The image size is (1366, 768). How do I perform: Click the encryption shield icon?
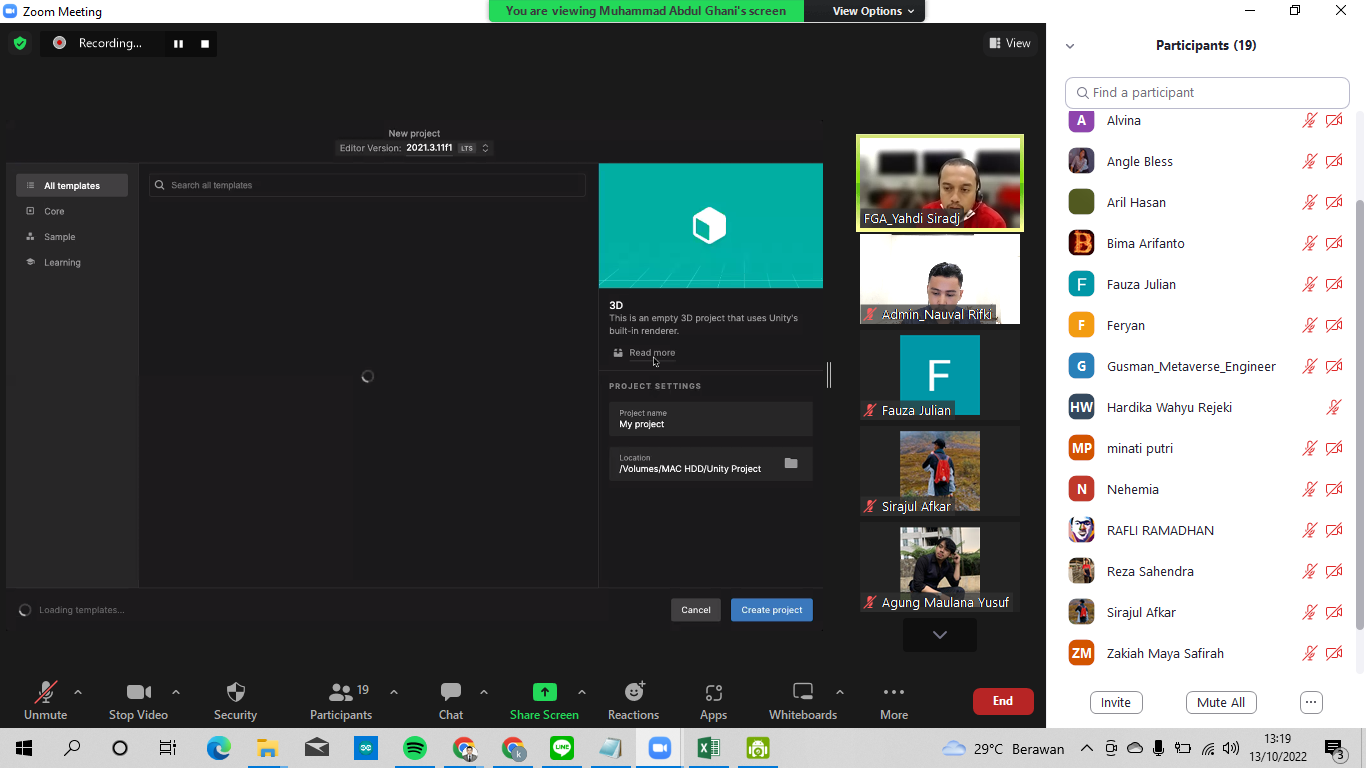pos(20,43)
